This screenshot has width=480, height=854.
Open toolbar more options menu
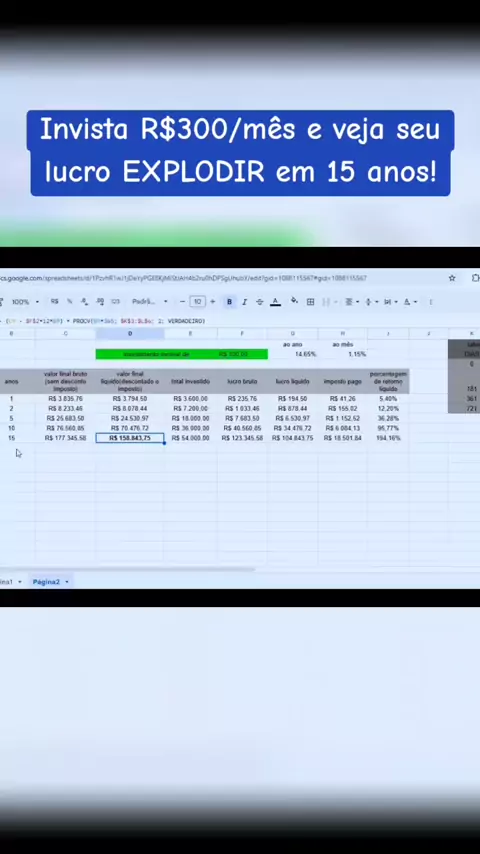[x=430, y=302]
